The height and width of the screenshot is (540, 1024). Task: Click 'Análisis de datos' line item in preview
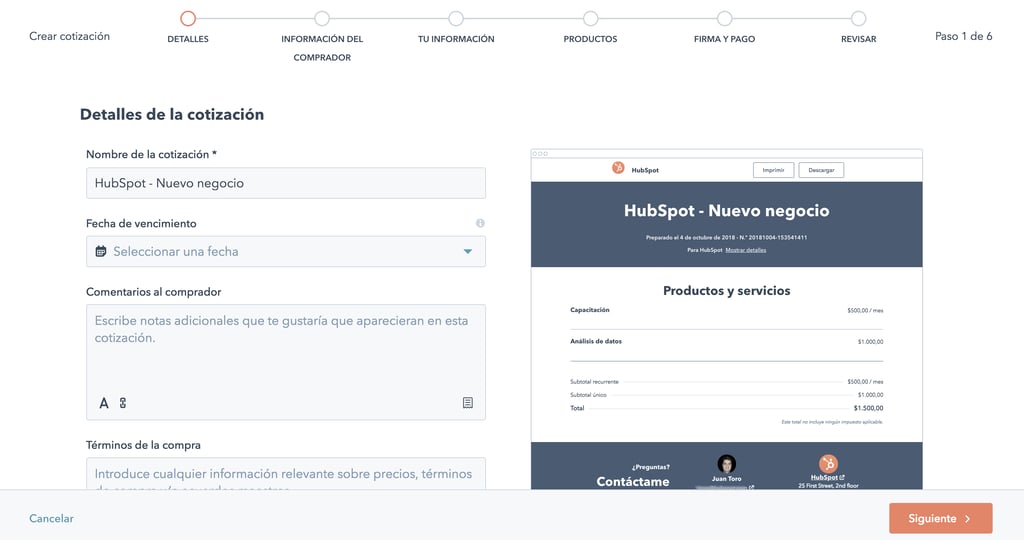596,341
